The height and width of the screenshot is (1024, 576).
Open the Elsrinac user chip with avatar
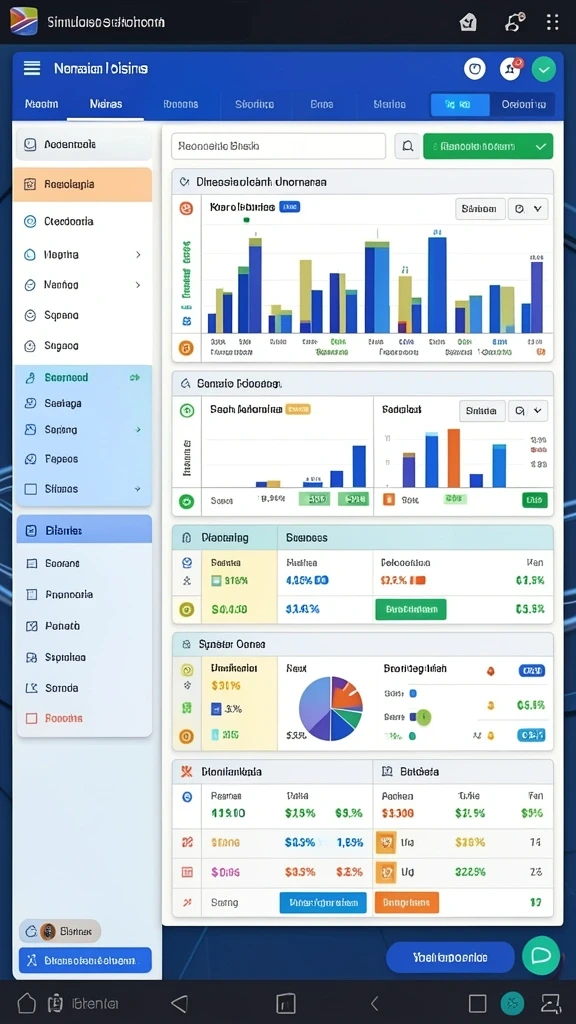coord(59,931)
